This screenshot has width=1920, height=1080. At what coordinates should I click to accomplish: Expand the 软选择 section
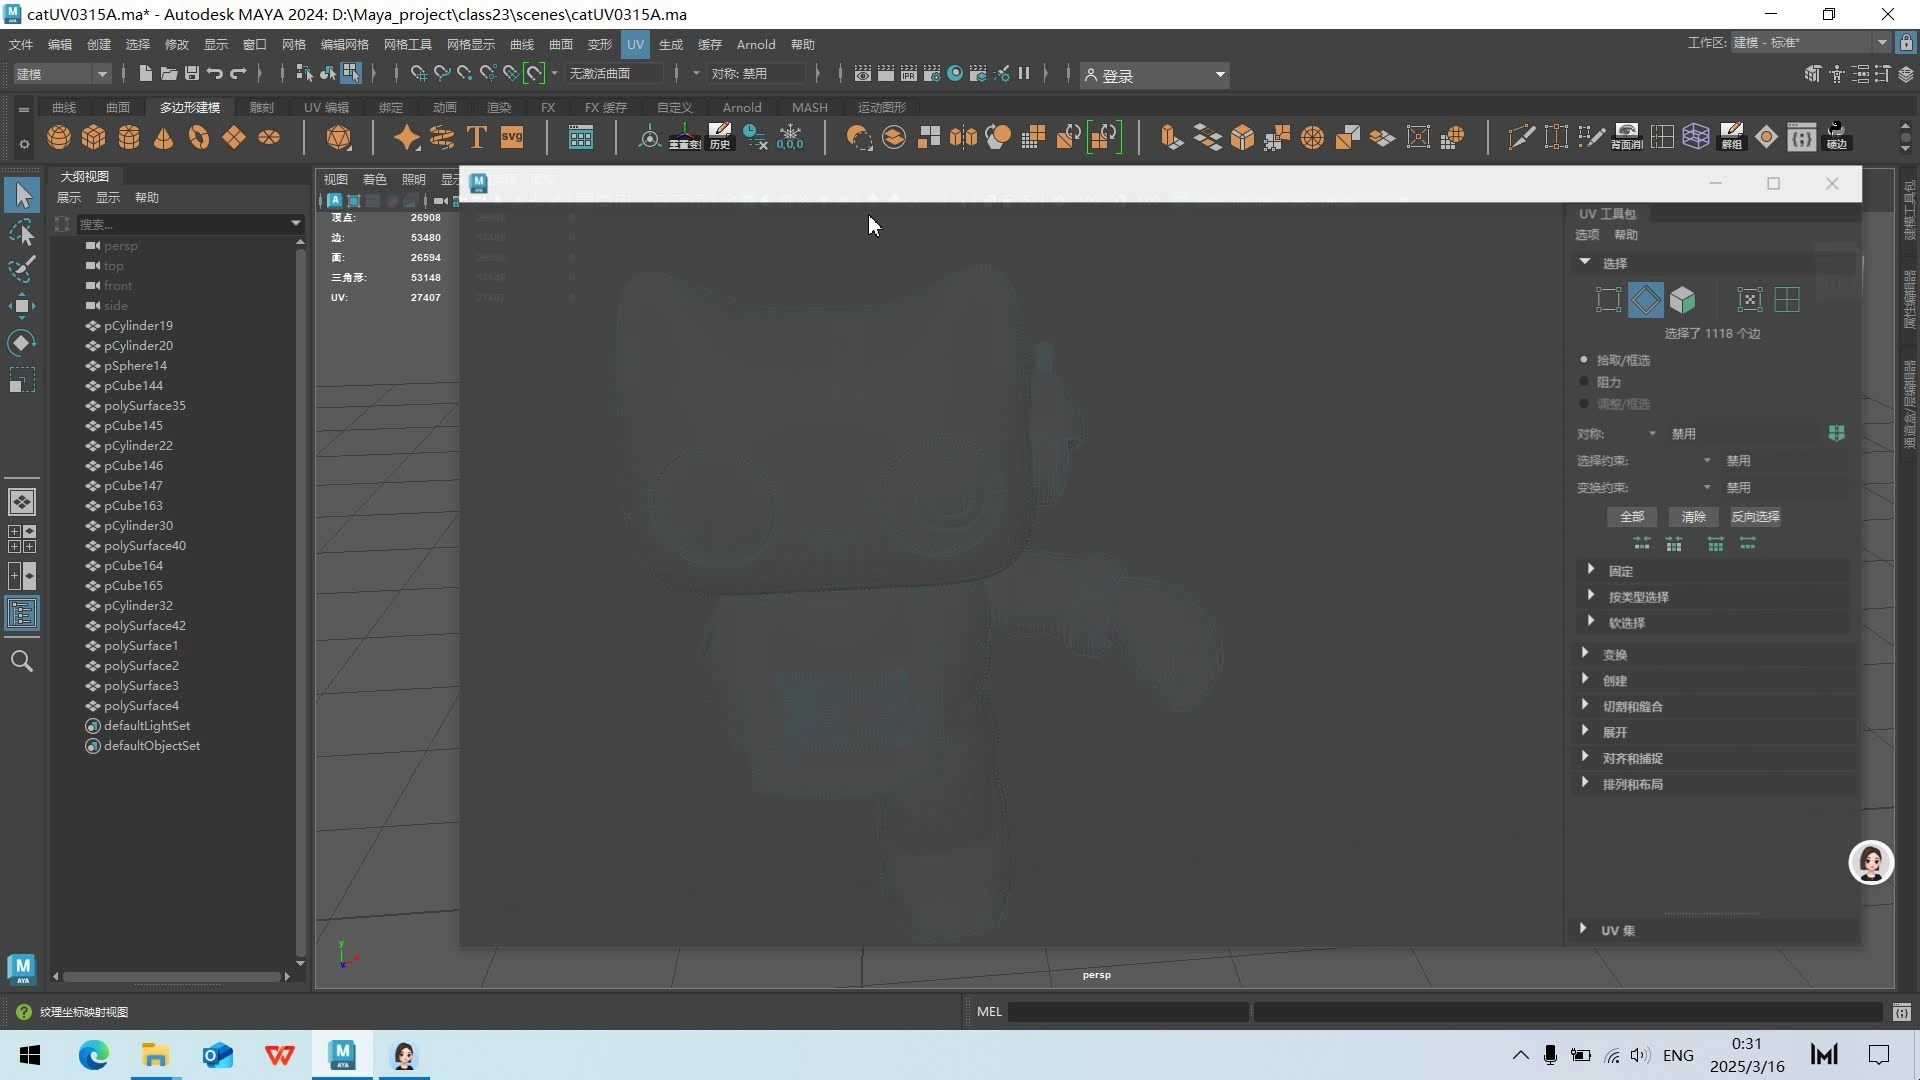[1591, 622]
